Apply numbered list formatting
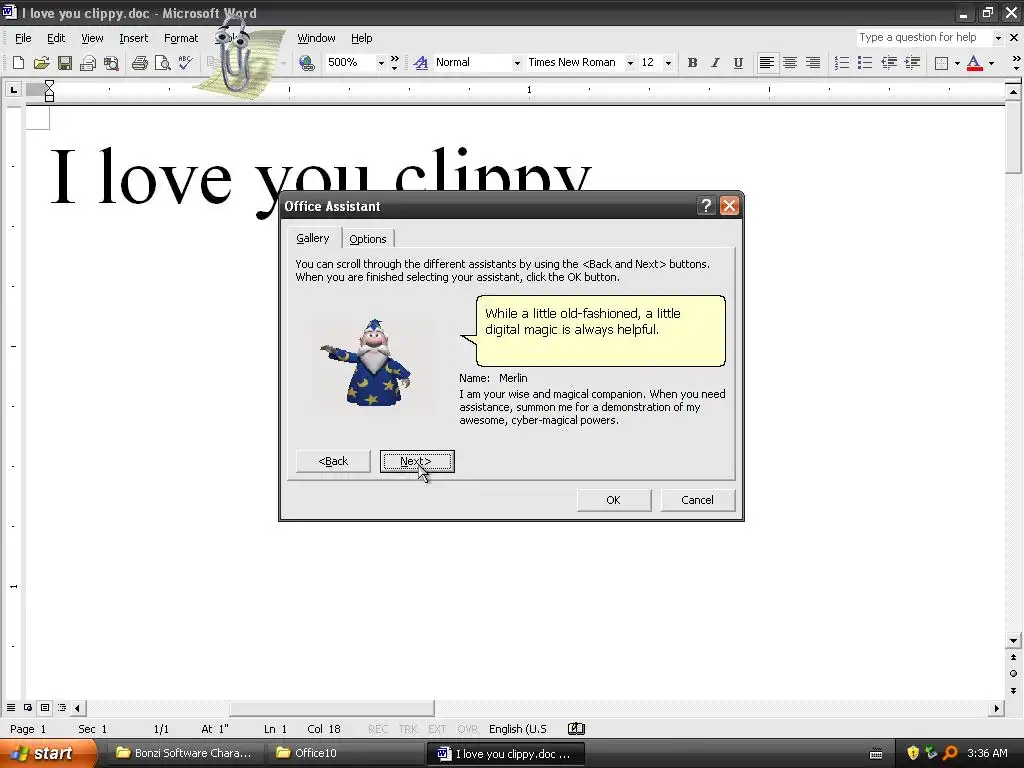The width and height of the screenshot is (1024, 768). 842,63
